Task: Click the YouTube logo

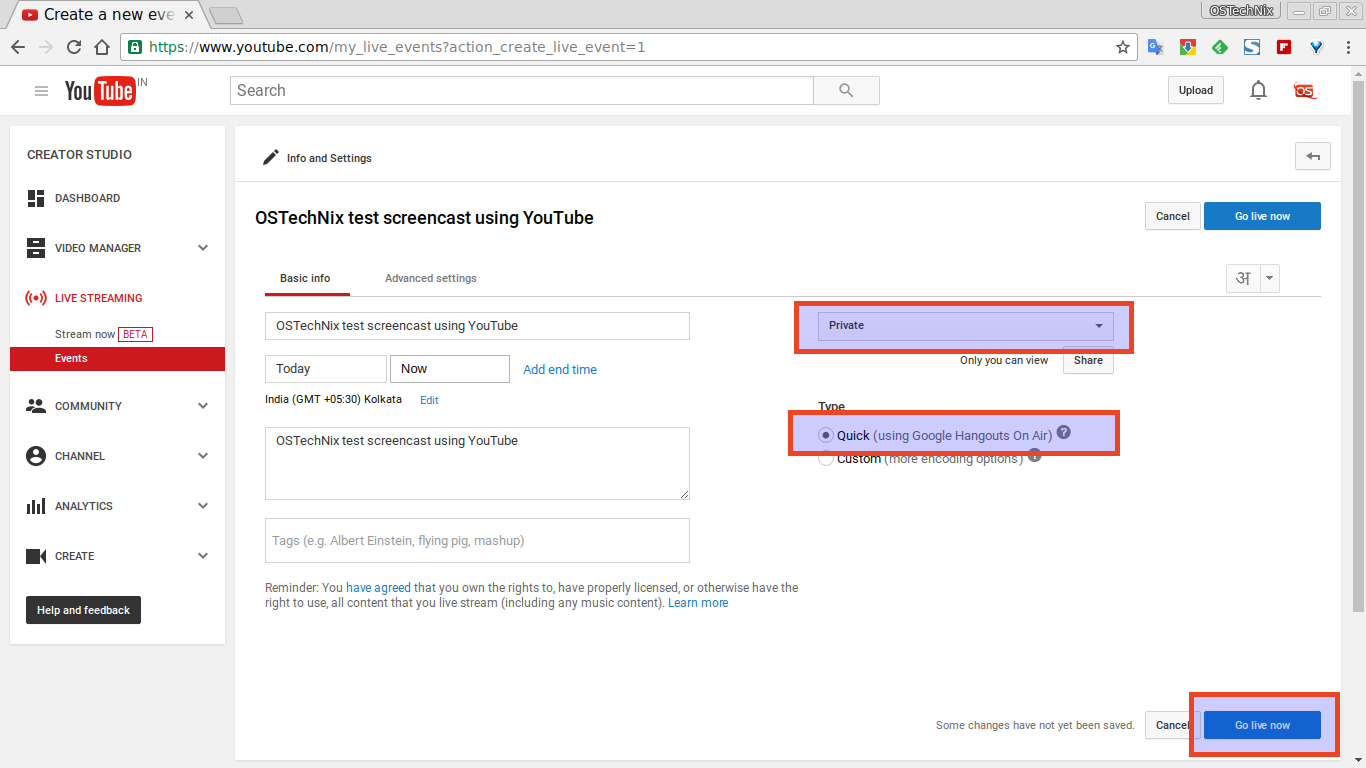Action: coord(100,91)
